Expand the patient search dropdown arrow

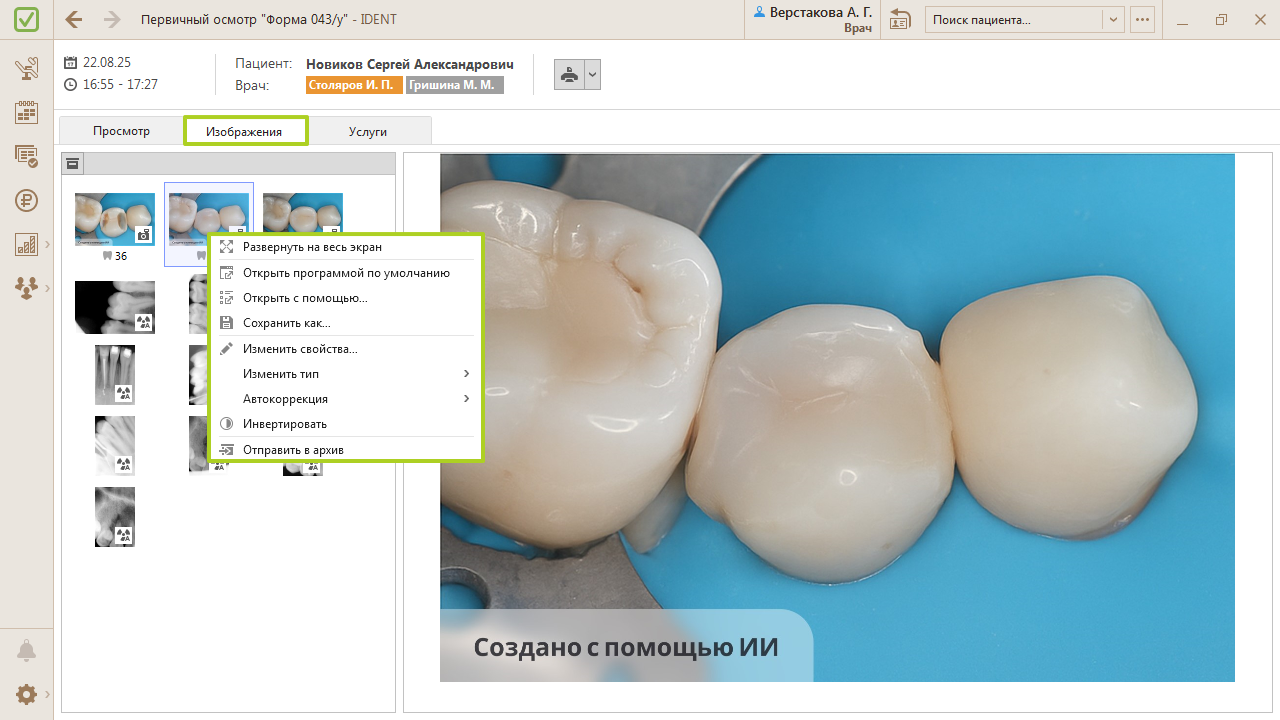tap(1114, 19)
